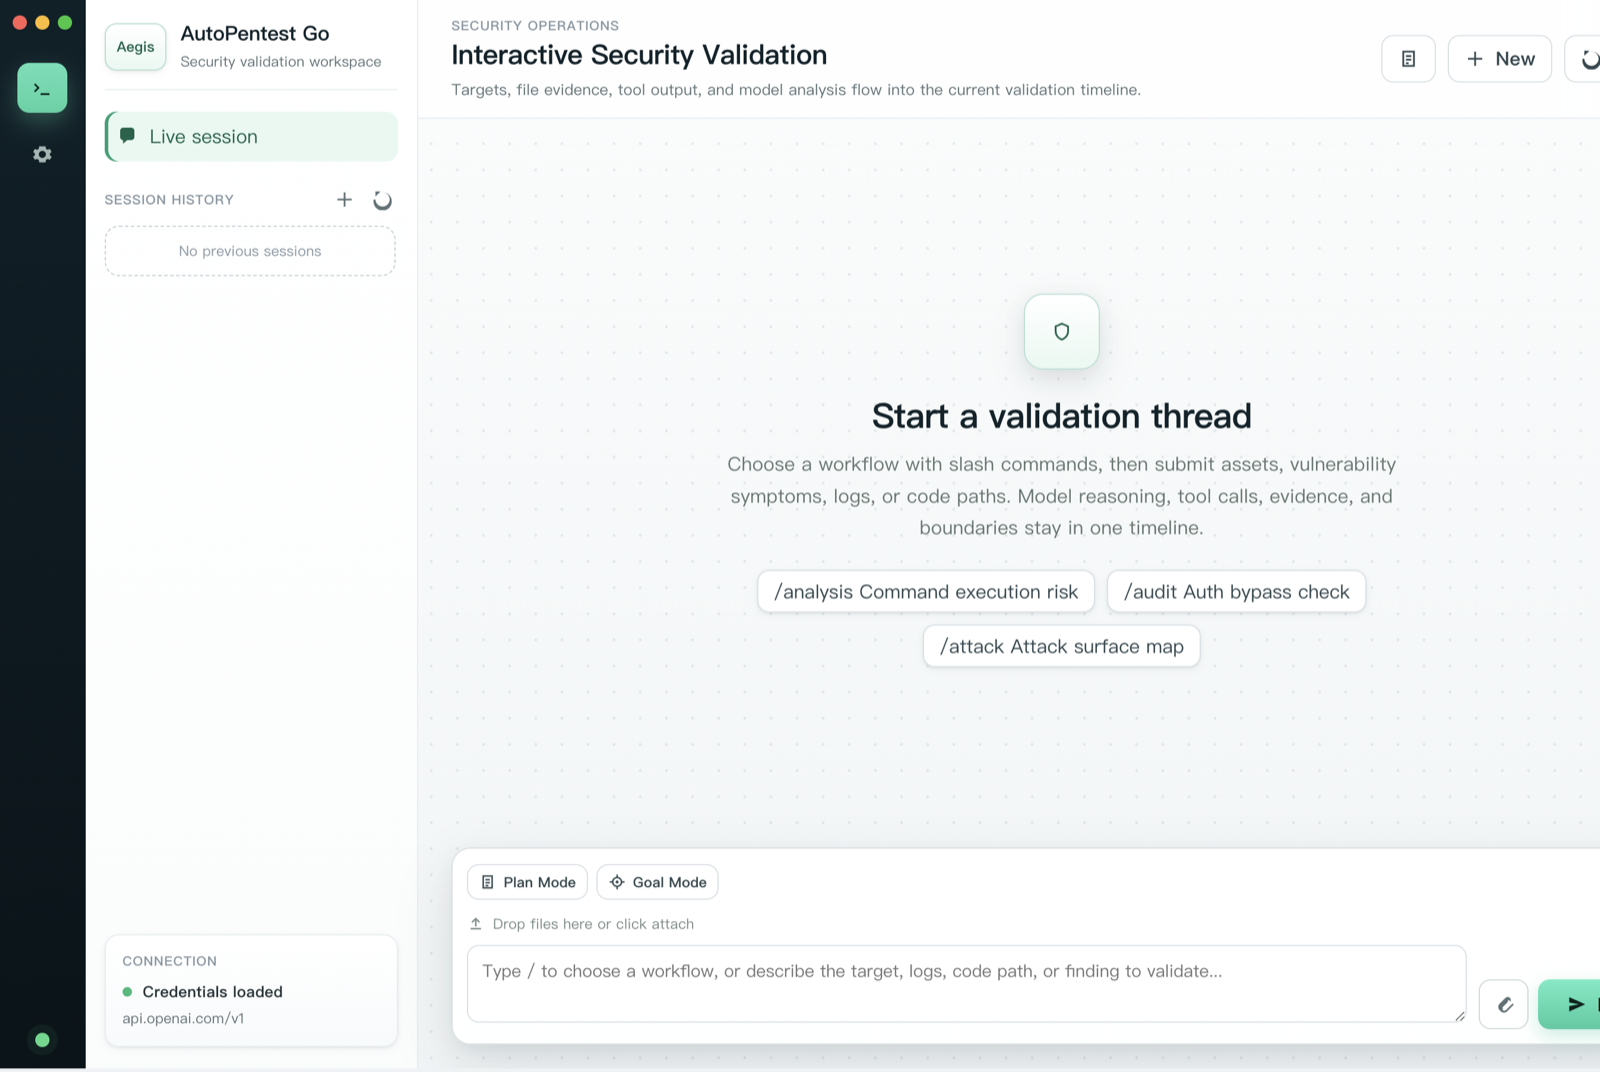Minimize the window with yellow button
This screenshot has height=1072, width=1600.
click(42, 22)
